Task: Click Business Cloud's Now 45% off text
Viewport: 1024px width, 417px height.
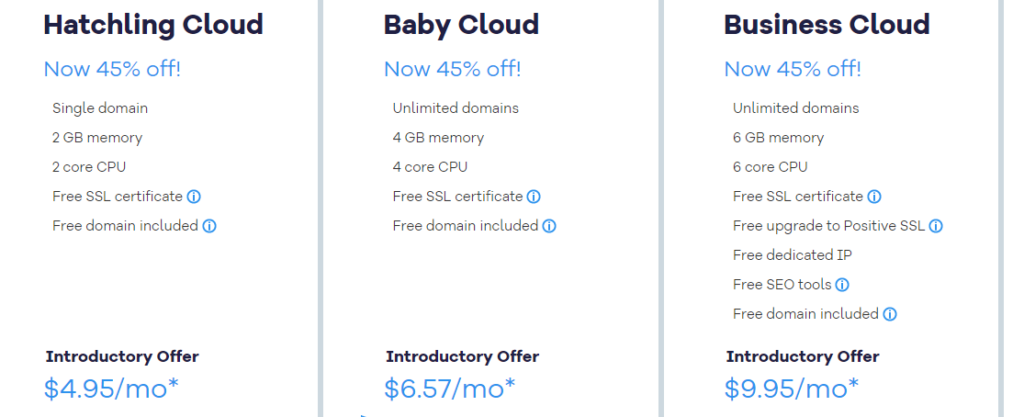Action: click(x=793, y=69)
